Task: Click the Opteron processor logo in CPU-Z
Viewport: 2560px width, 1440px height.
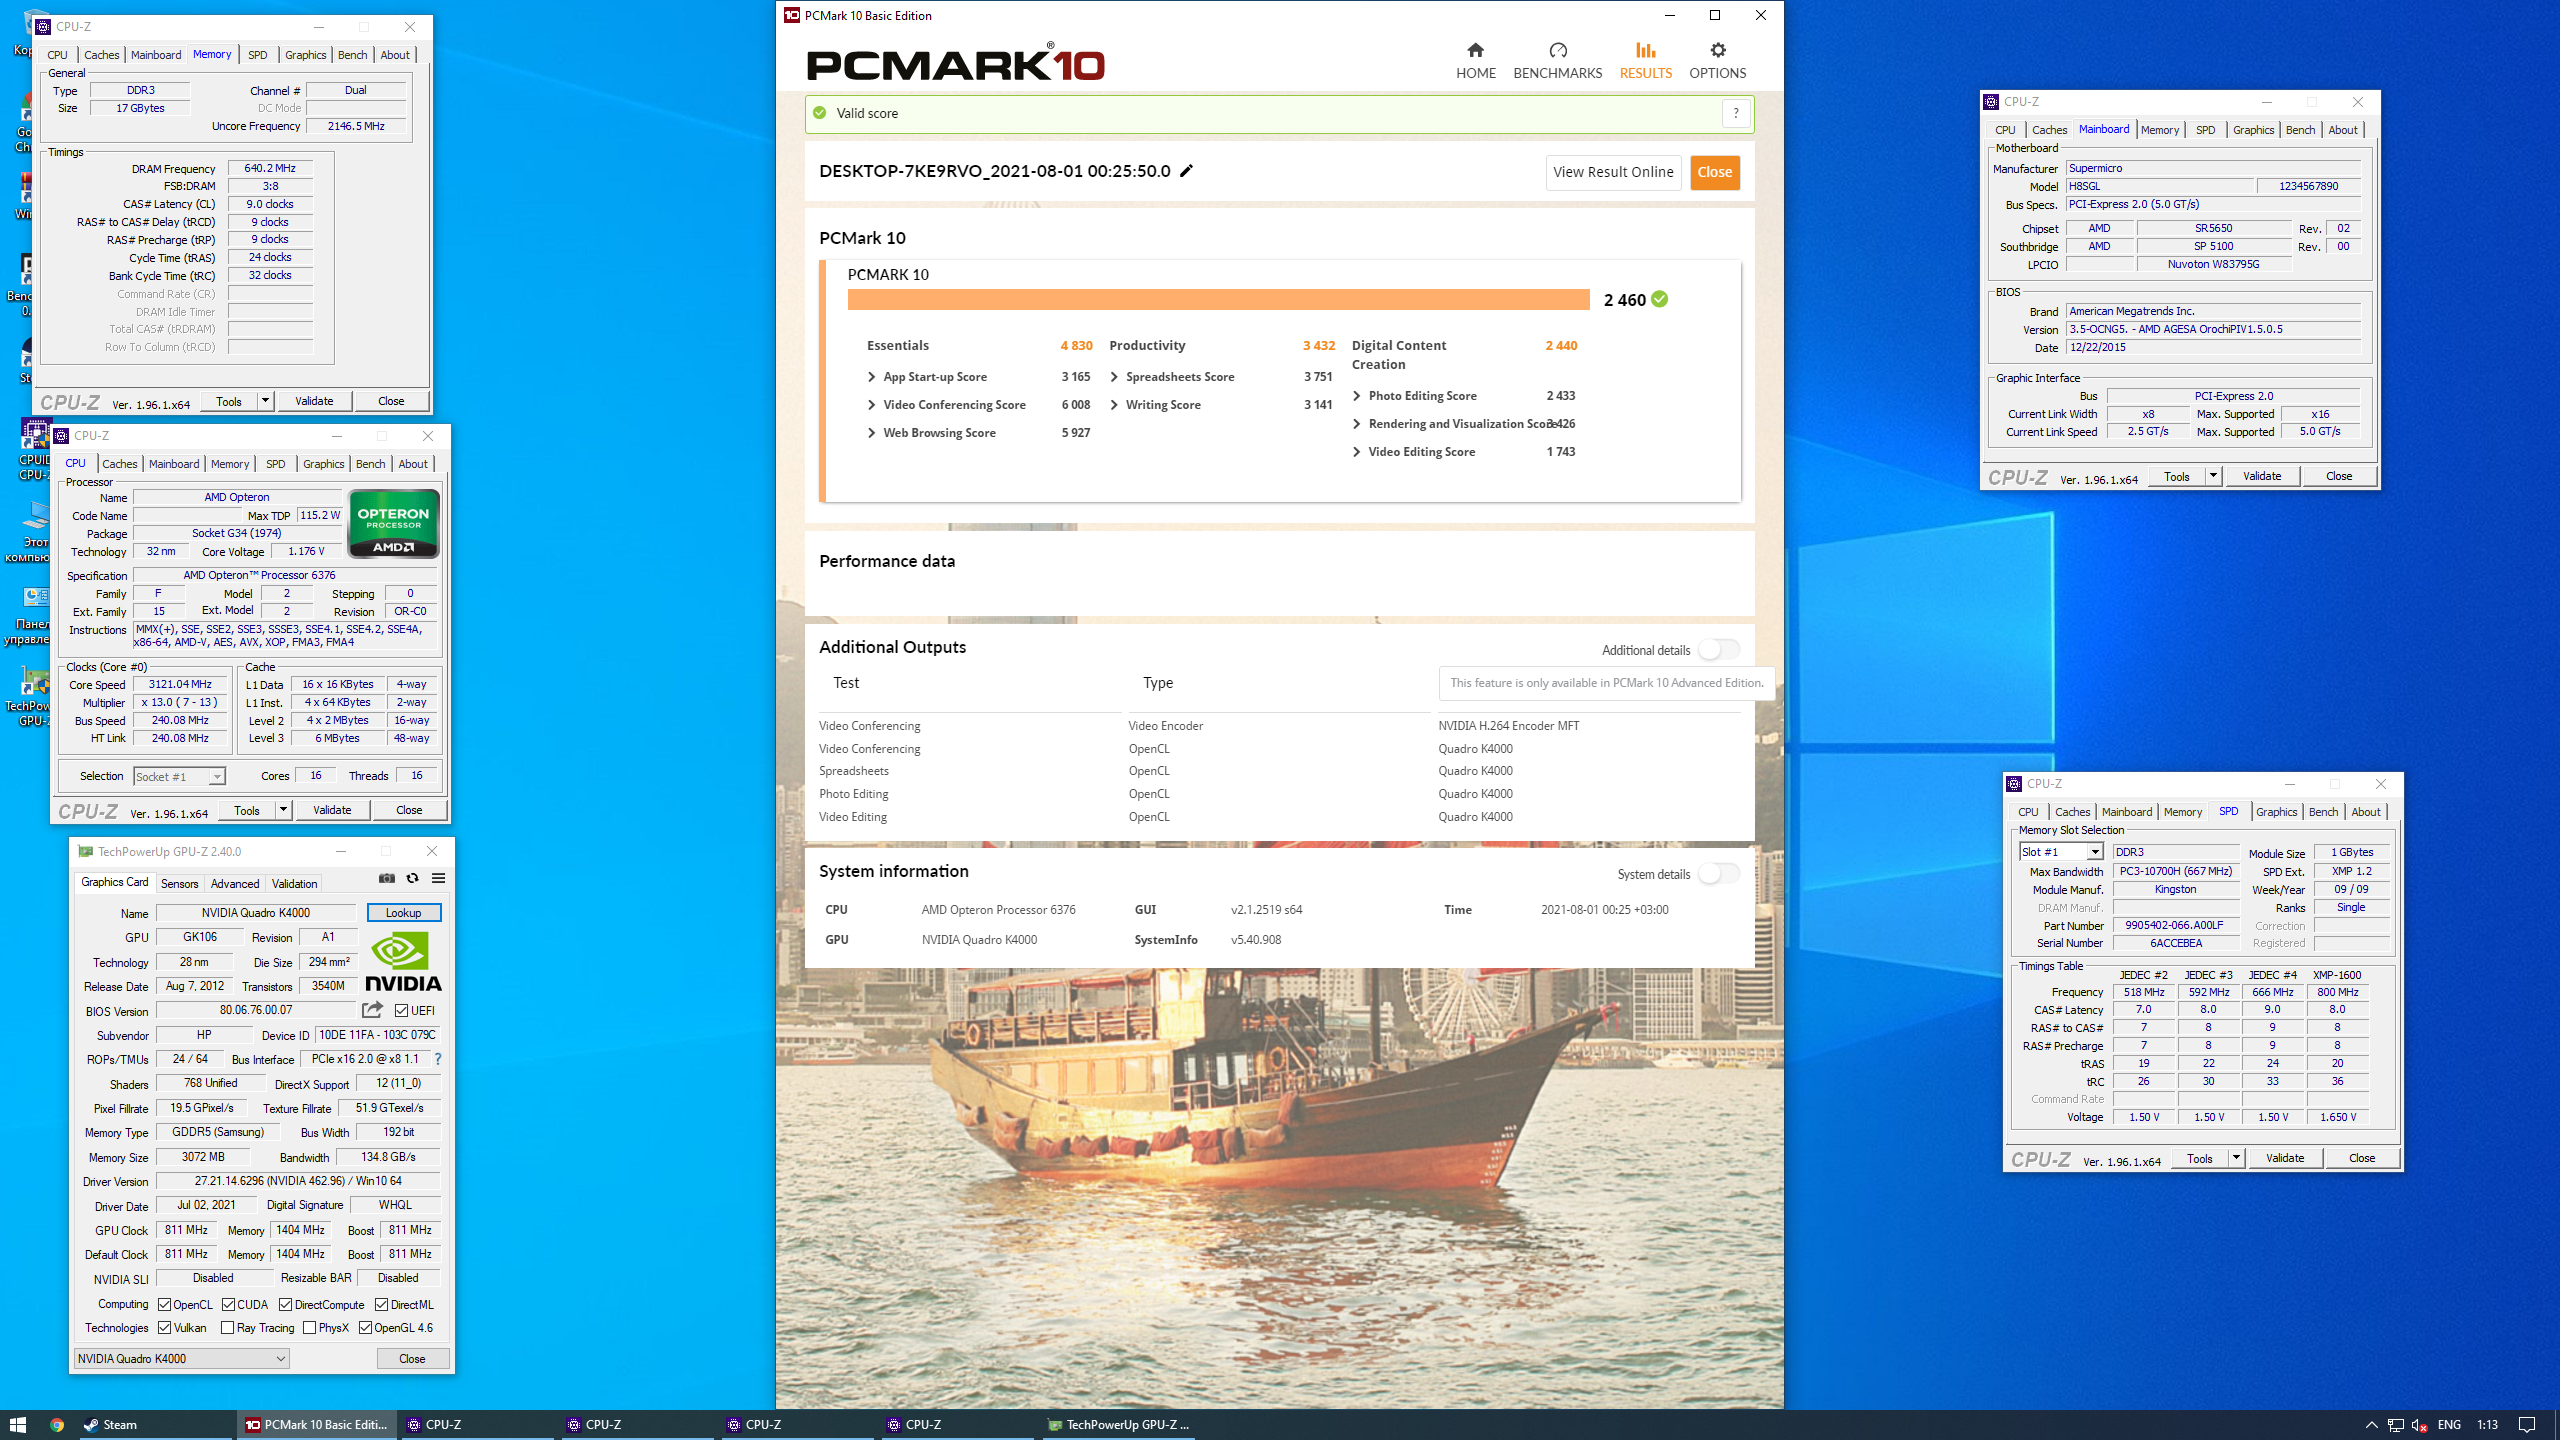Action: click(394, 523)
